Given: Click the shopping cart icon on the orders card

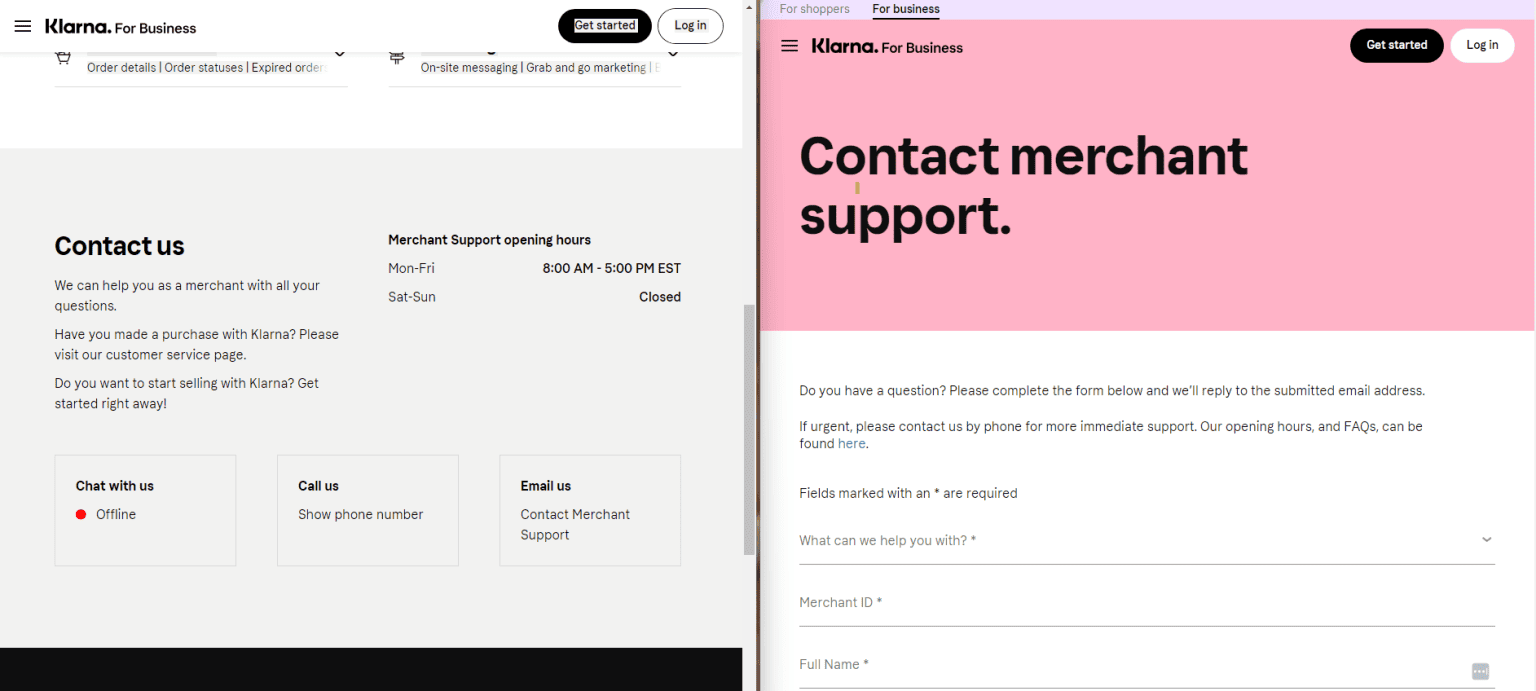Looking at the screenshot, I should tap(62, 56).
